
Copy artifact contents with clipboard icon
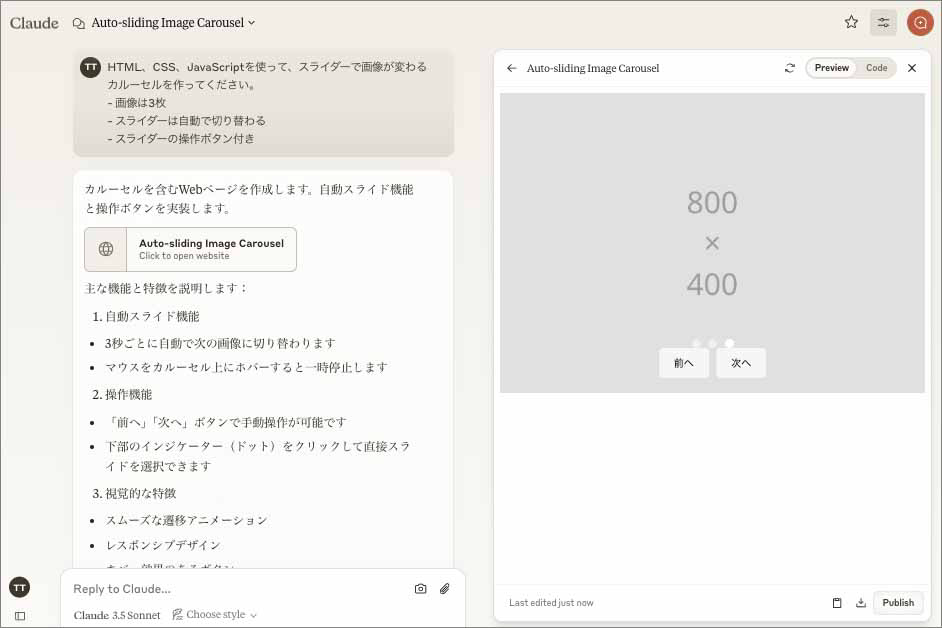tap(837, 603)
